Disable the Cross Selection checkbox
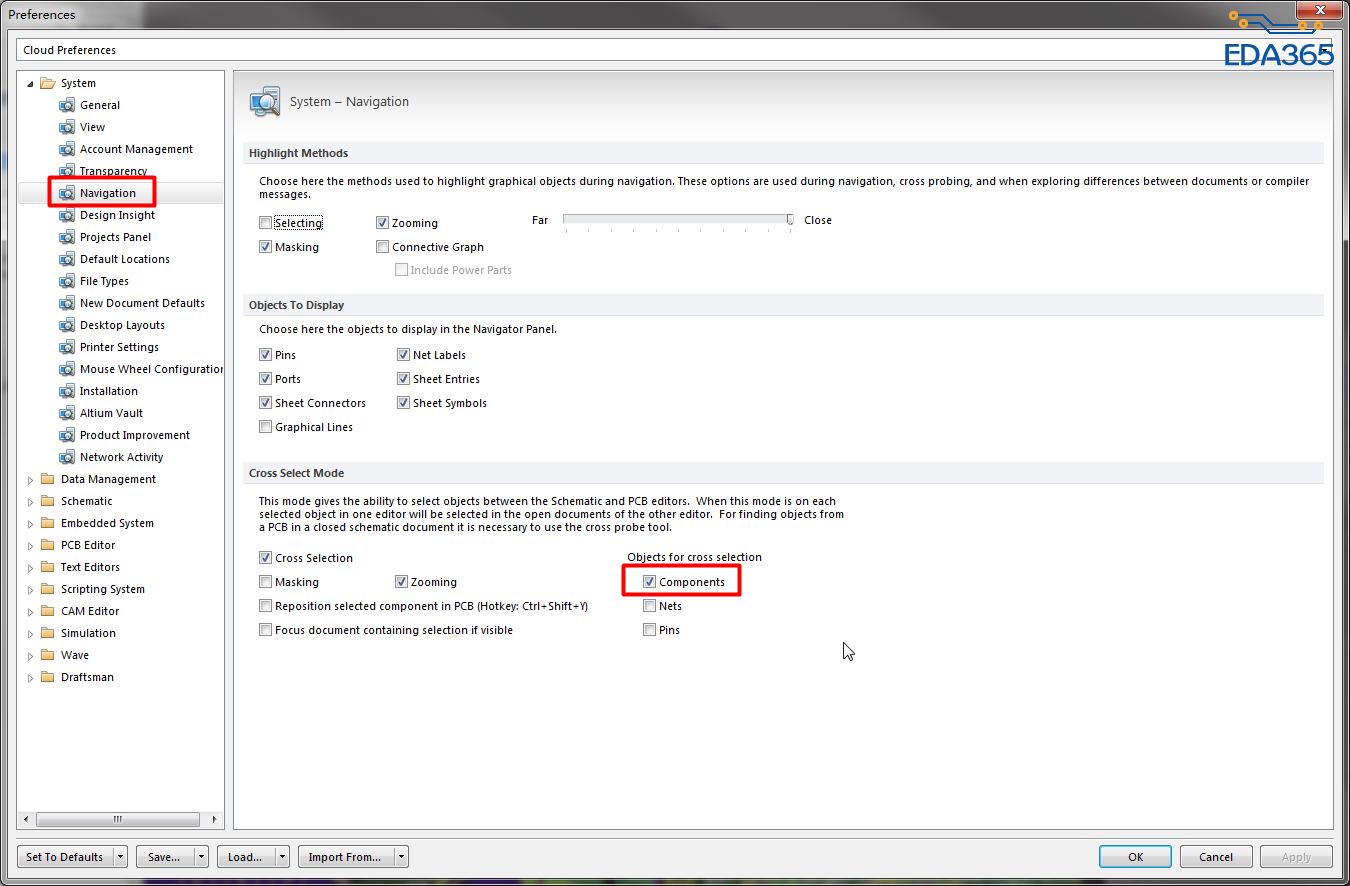1350x886 pixels. [265, 558]
